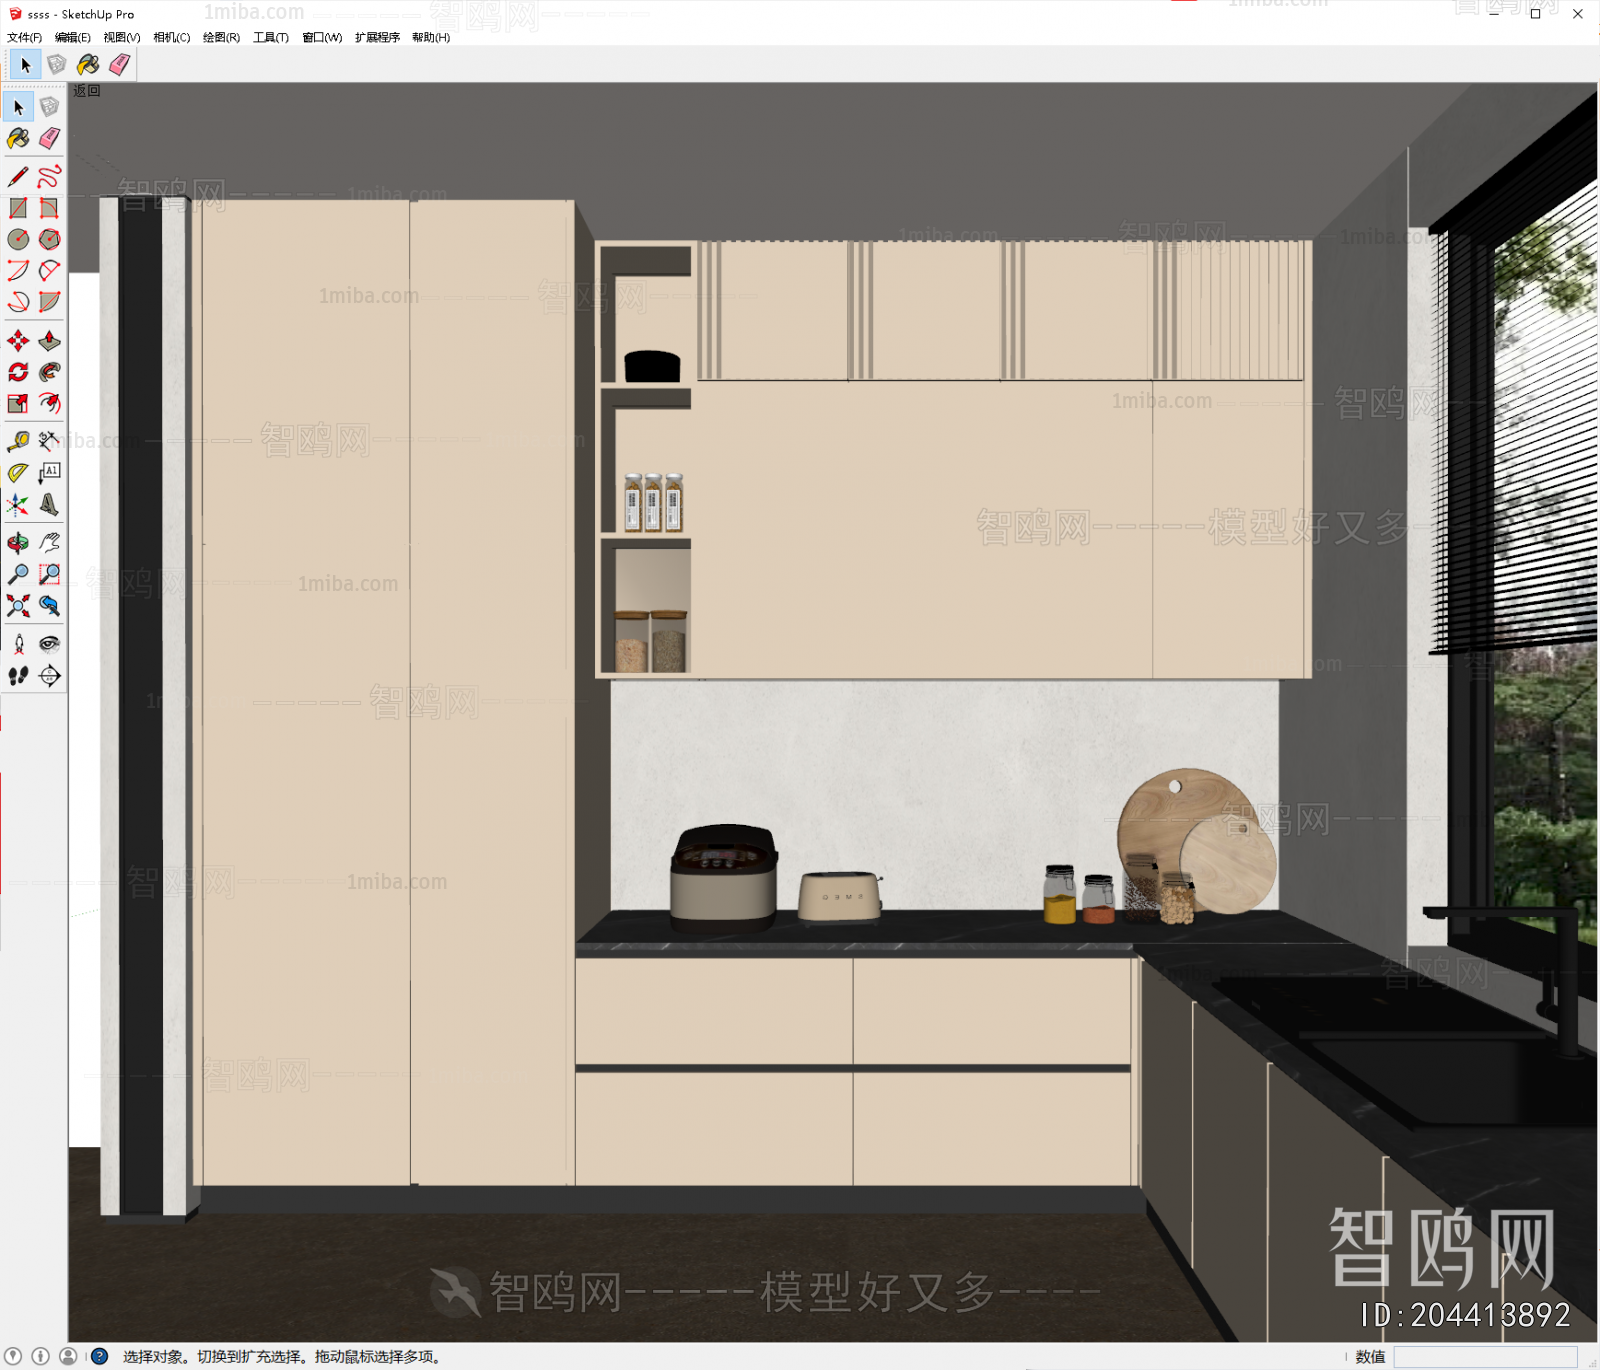This screenshot has height=1370, width=1600.
Task: Activate the Circle tool
Action: [18, 239]
